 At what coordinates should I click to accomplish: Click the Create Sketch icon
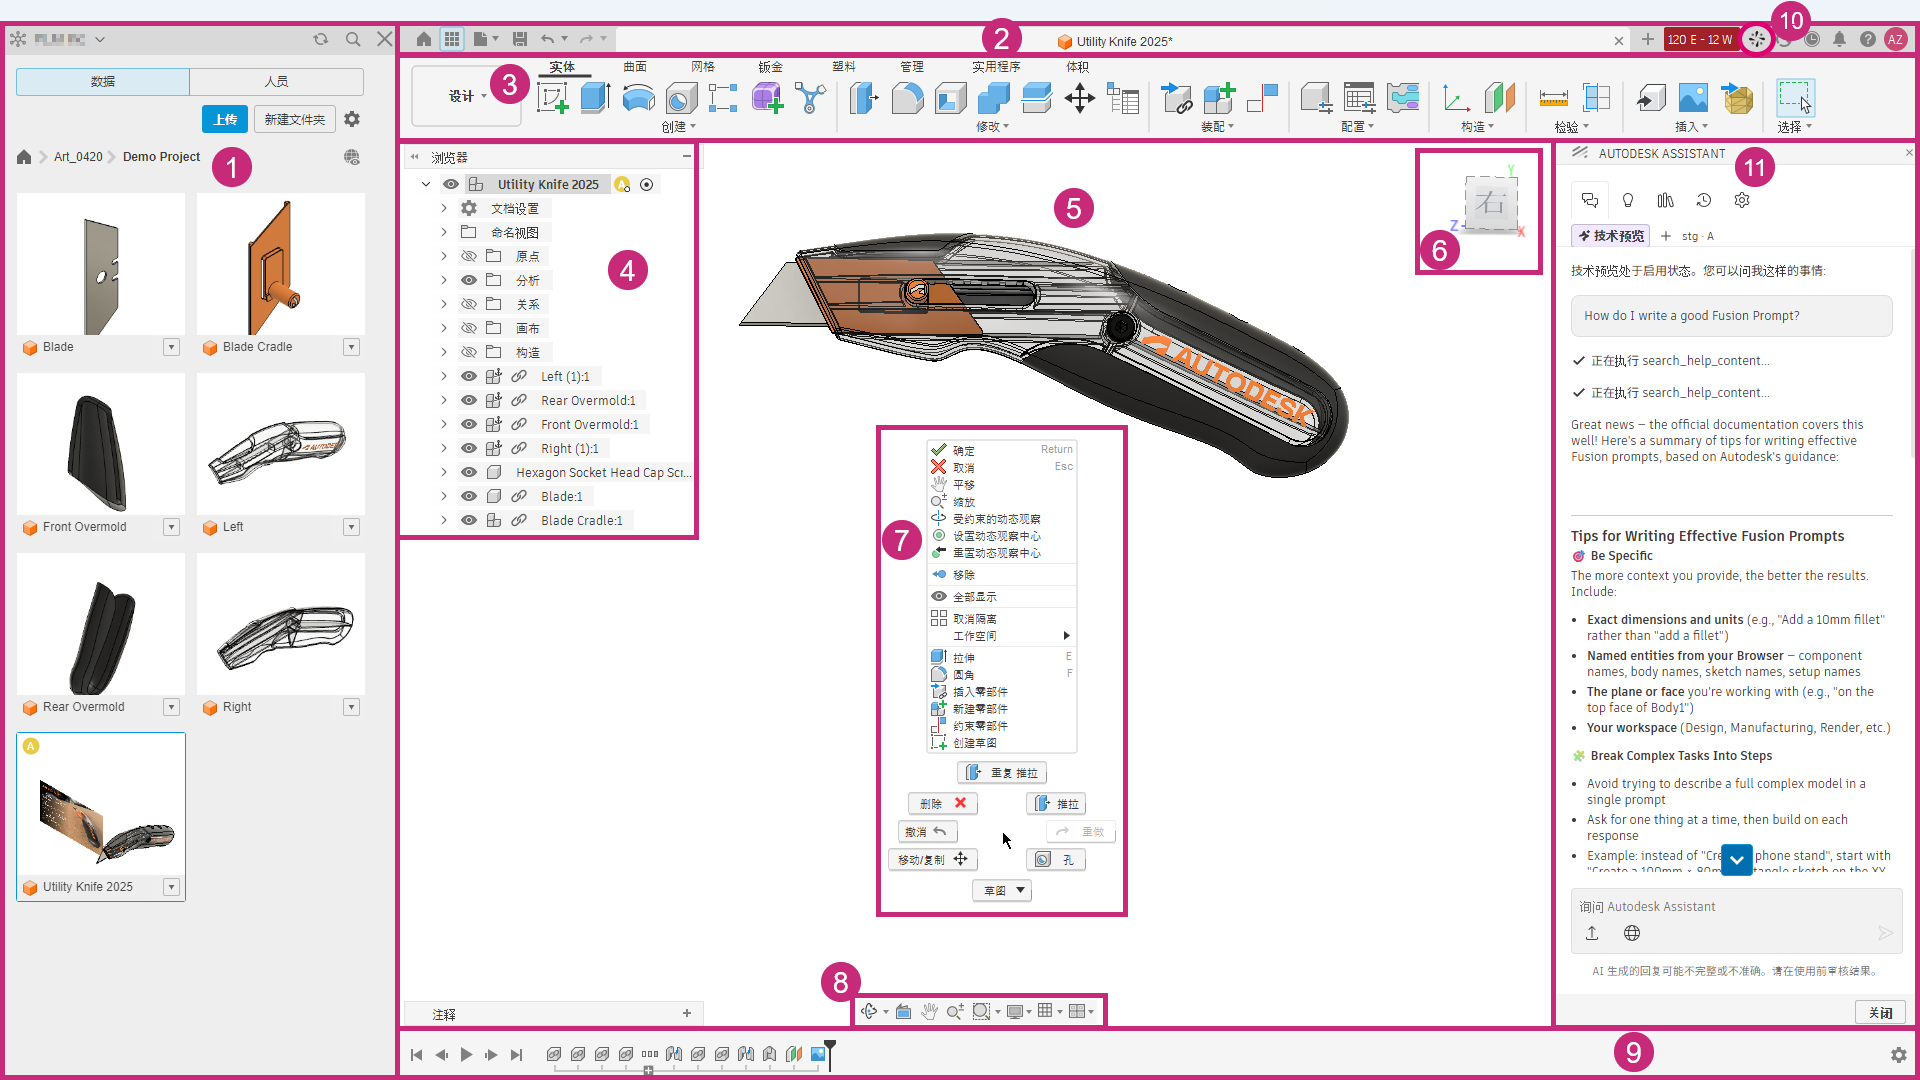553,98
